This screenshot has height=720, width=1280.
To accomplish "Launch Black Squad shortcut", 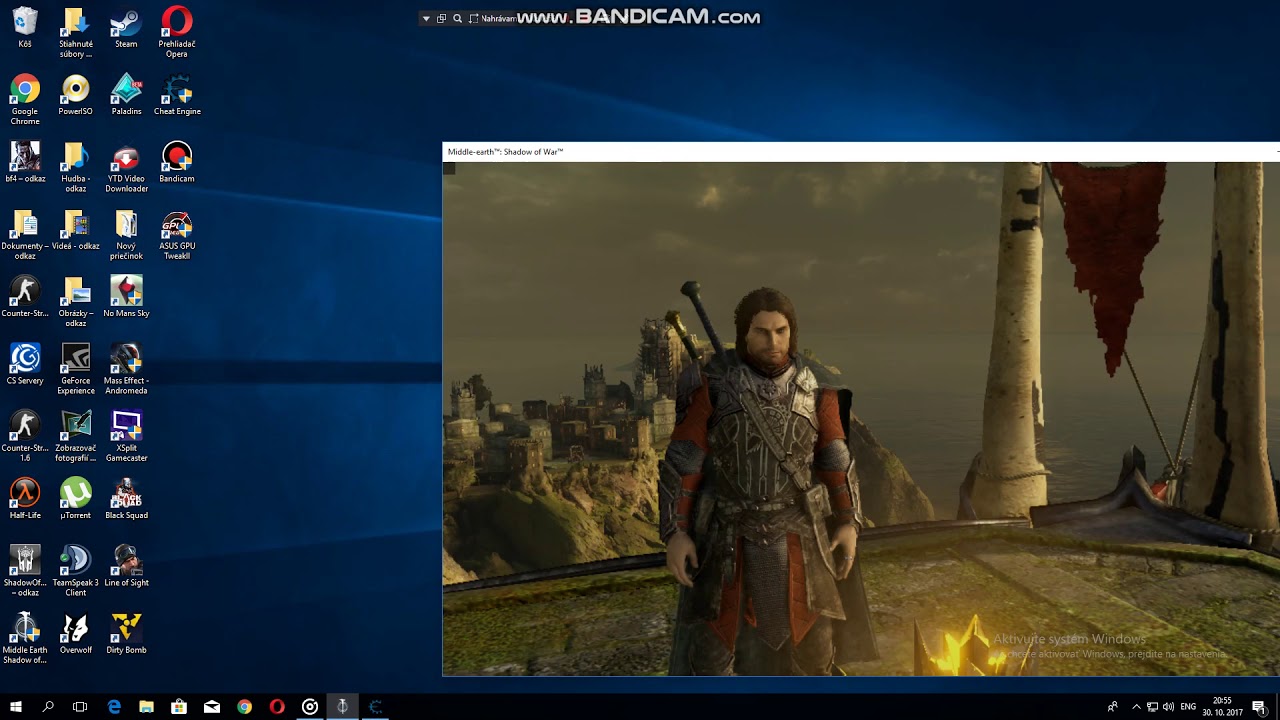I will [x=126, y=498].
